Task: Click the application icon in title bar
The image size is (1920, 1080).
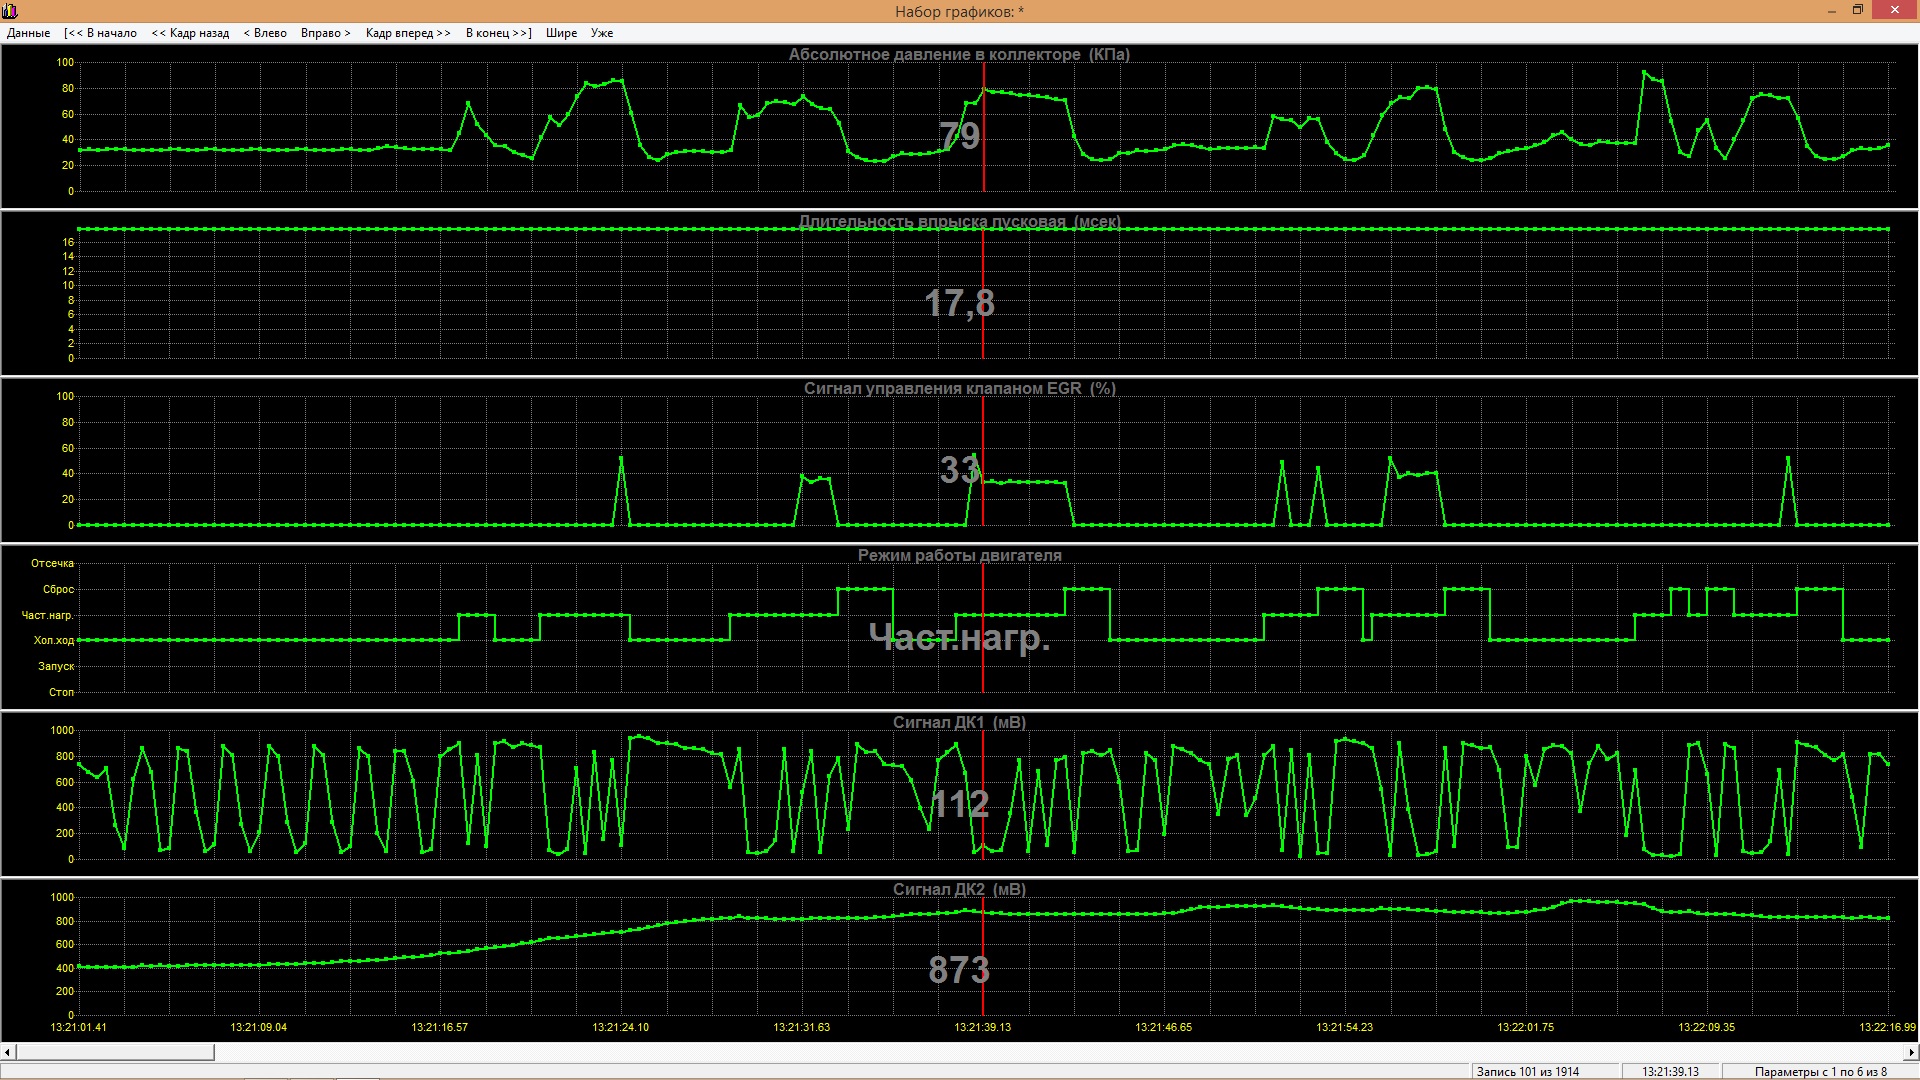Action: click(10, 11)
